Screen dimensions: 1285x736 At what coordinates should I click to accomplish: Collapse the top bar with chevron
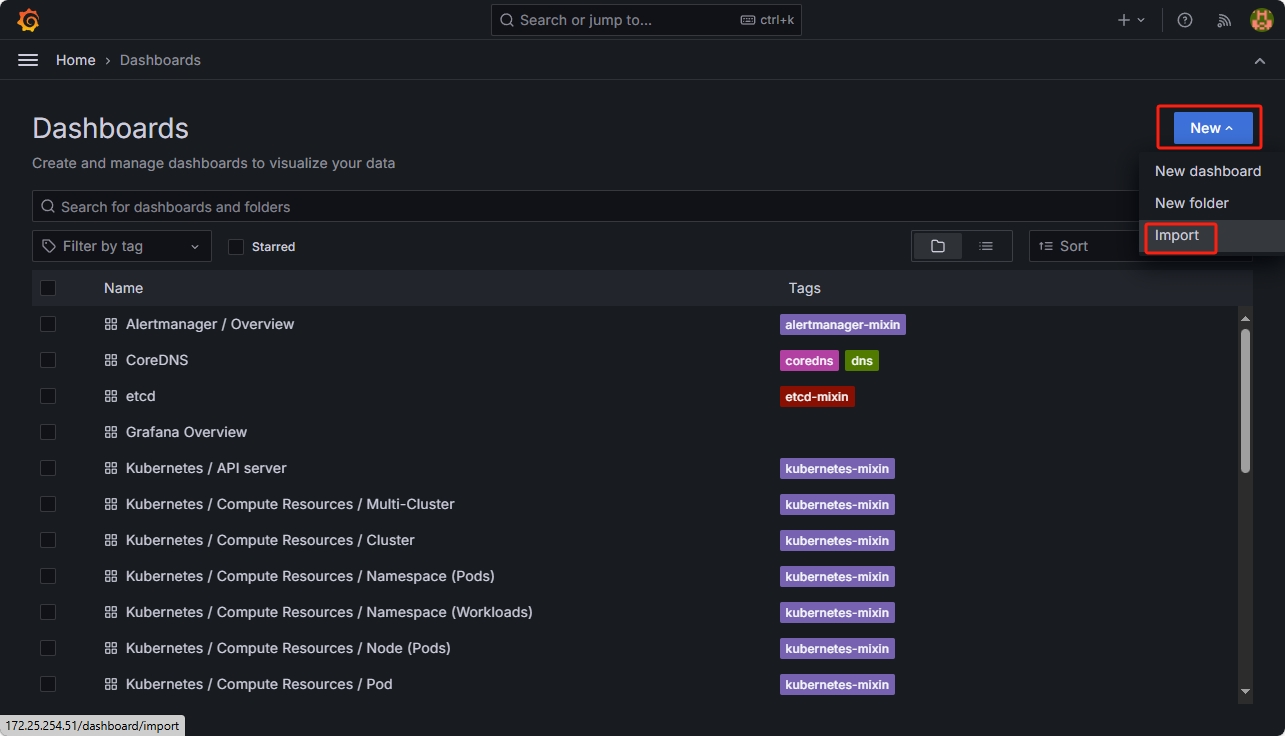(1260, 61)
